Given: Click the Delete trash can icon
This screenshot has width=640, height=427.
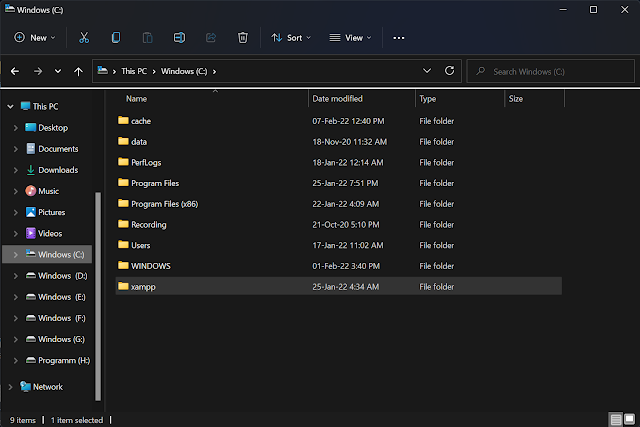Looking at the screenshot, I should tap(243, 38).
